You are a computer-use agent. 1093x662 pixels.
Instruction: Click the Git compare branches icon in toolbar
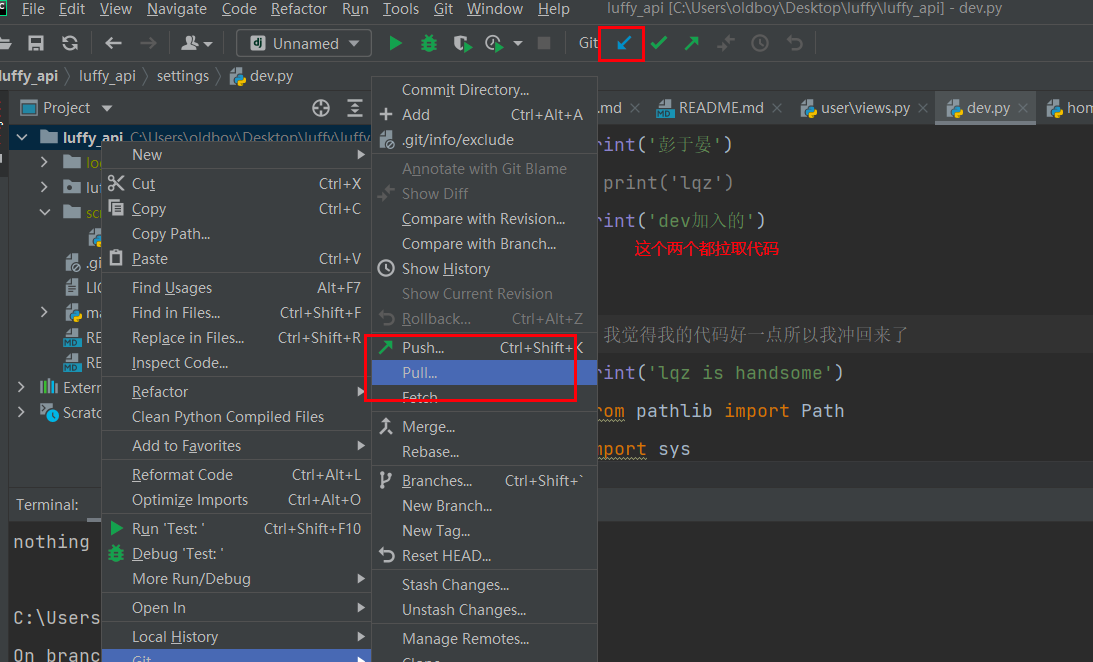(x=726, y=43)
